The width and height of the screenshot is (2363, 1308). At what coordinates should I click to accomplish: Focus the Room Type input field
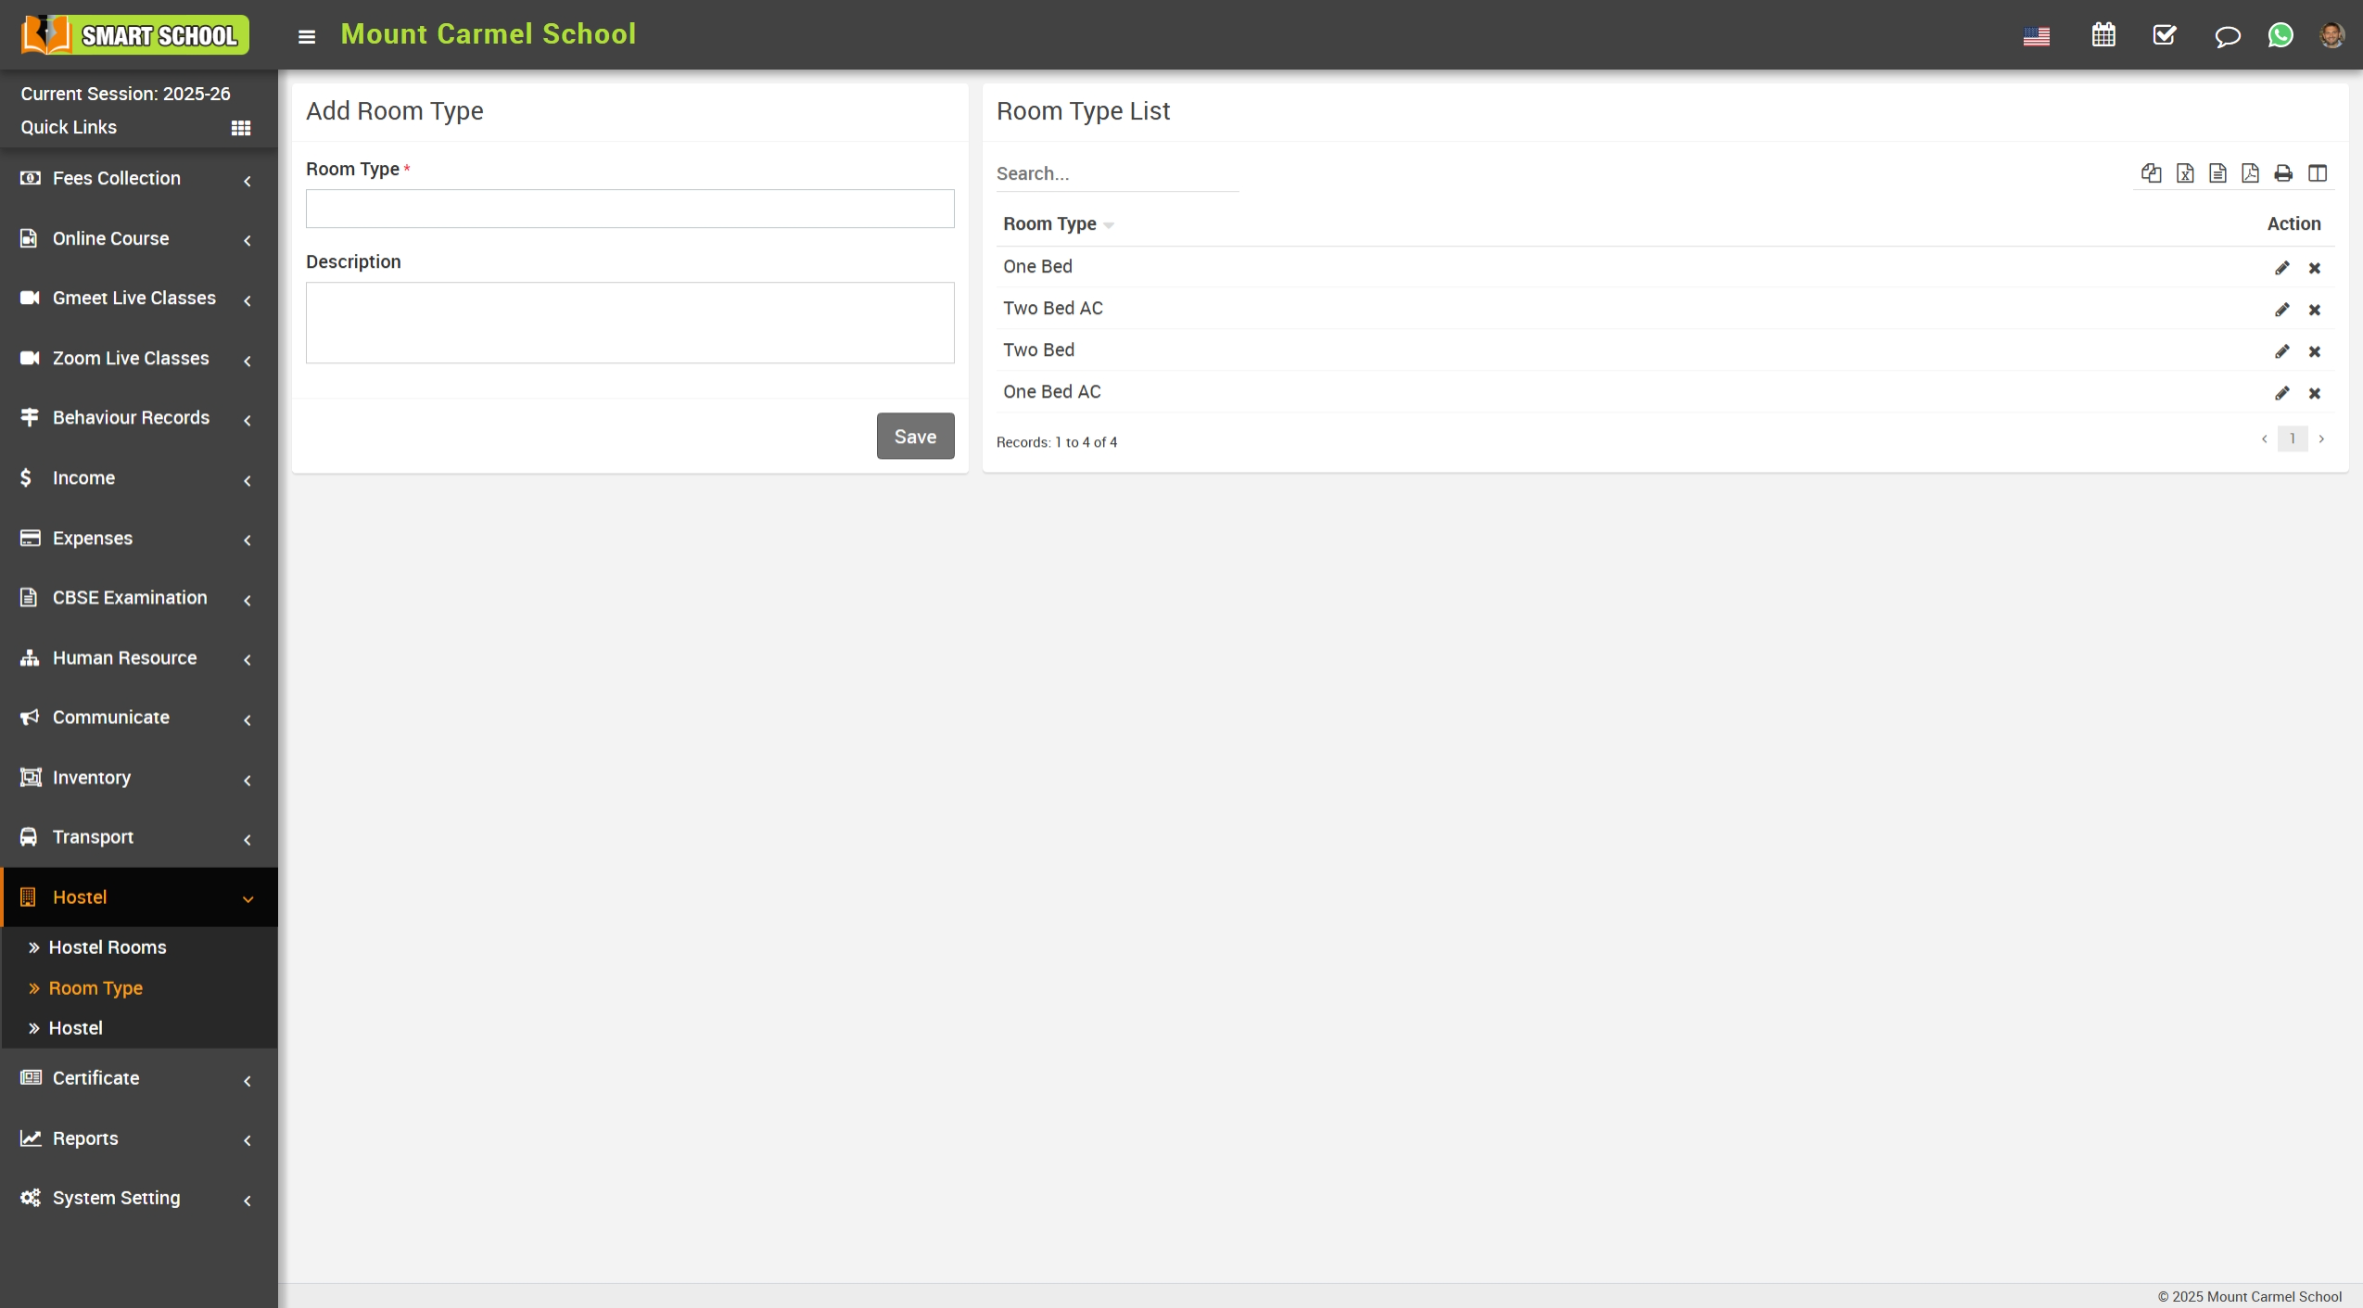pos(630,209)
